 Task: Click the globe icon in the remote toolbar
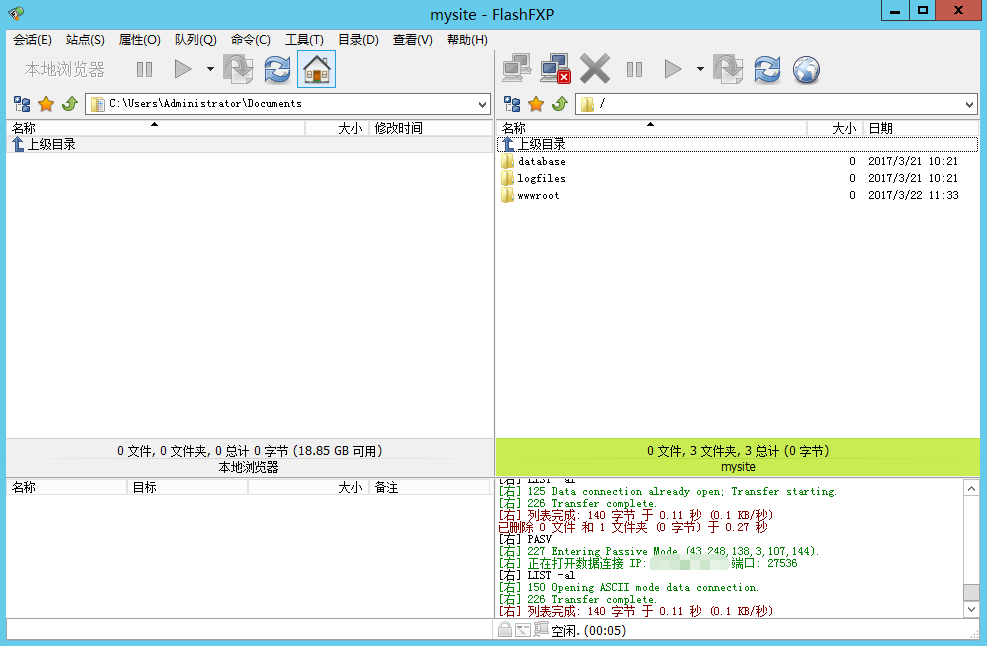pyautogui.click(x=806, y=69)
